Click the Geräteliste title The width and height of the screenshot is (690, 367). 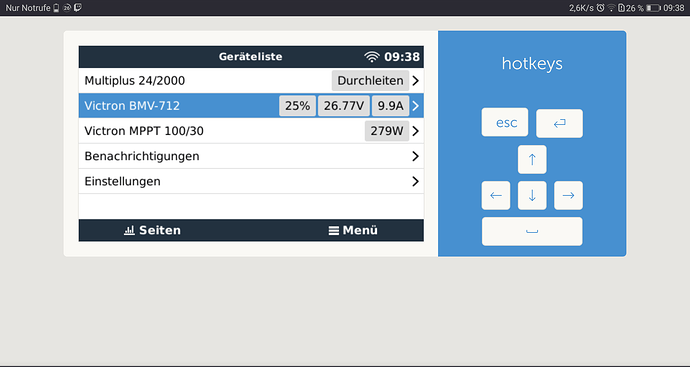(x=250, y=57)
